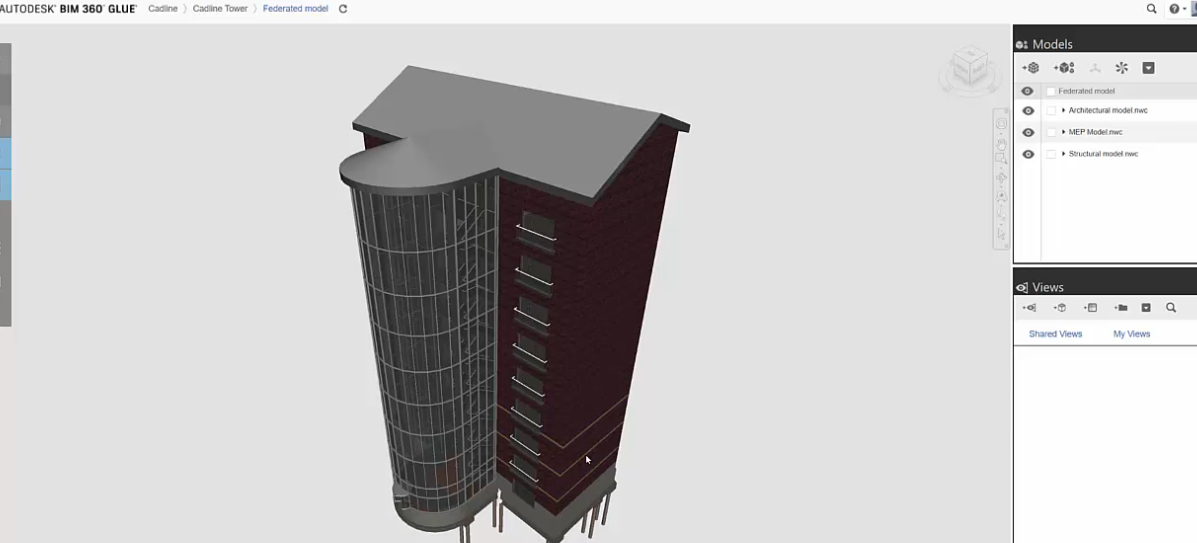Screen dimensions: 1197x543
Task: Go to Cadline Tower in the breadcrumb
Action: click(x=220, y=9)
